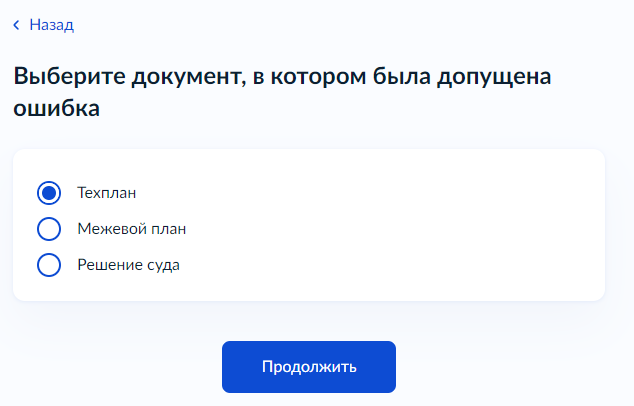Click the empty circle beside Межевой план

coord(49,229)
